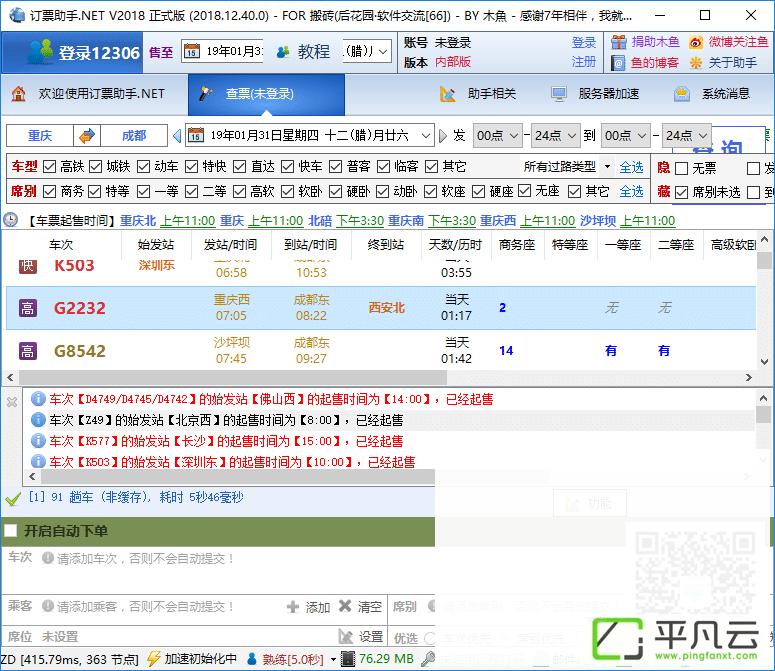The image size is (775, 671).
Task: Open the 助手相关 tab
Action: (x=479, y=94)
